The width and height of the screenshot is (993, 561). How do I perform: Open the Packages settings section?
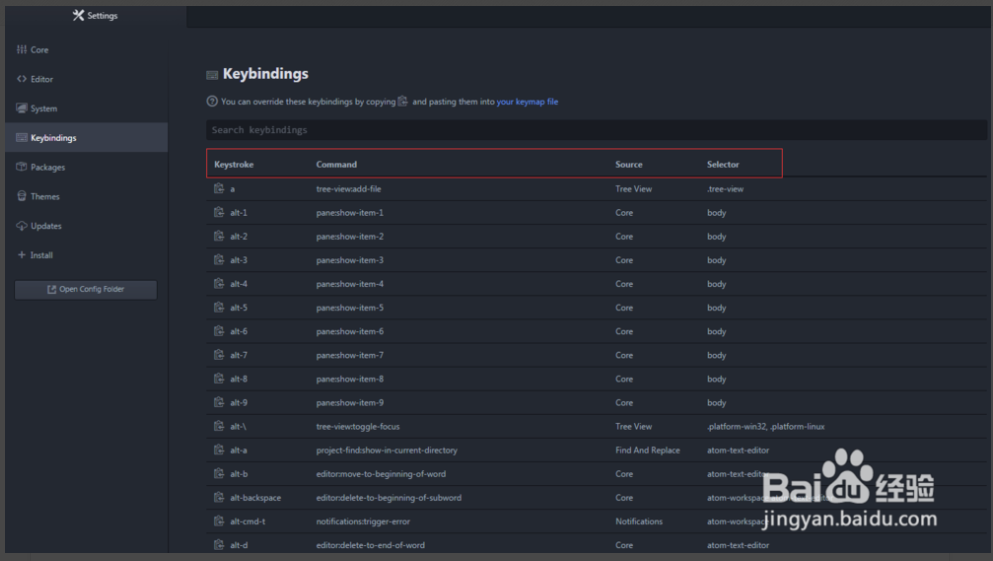(x=86, y=167)
